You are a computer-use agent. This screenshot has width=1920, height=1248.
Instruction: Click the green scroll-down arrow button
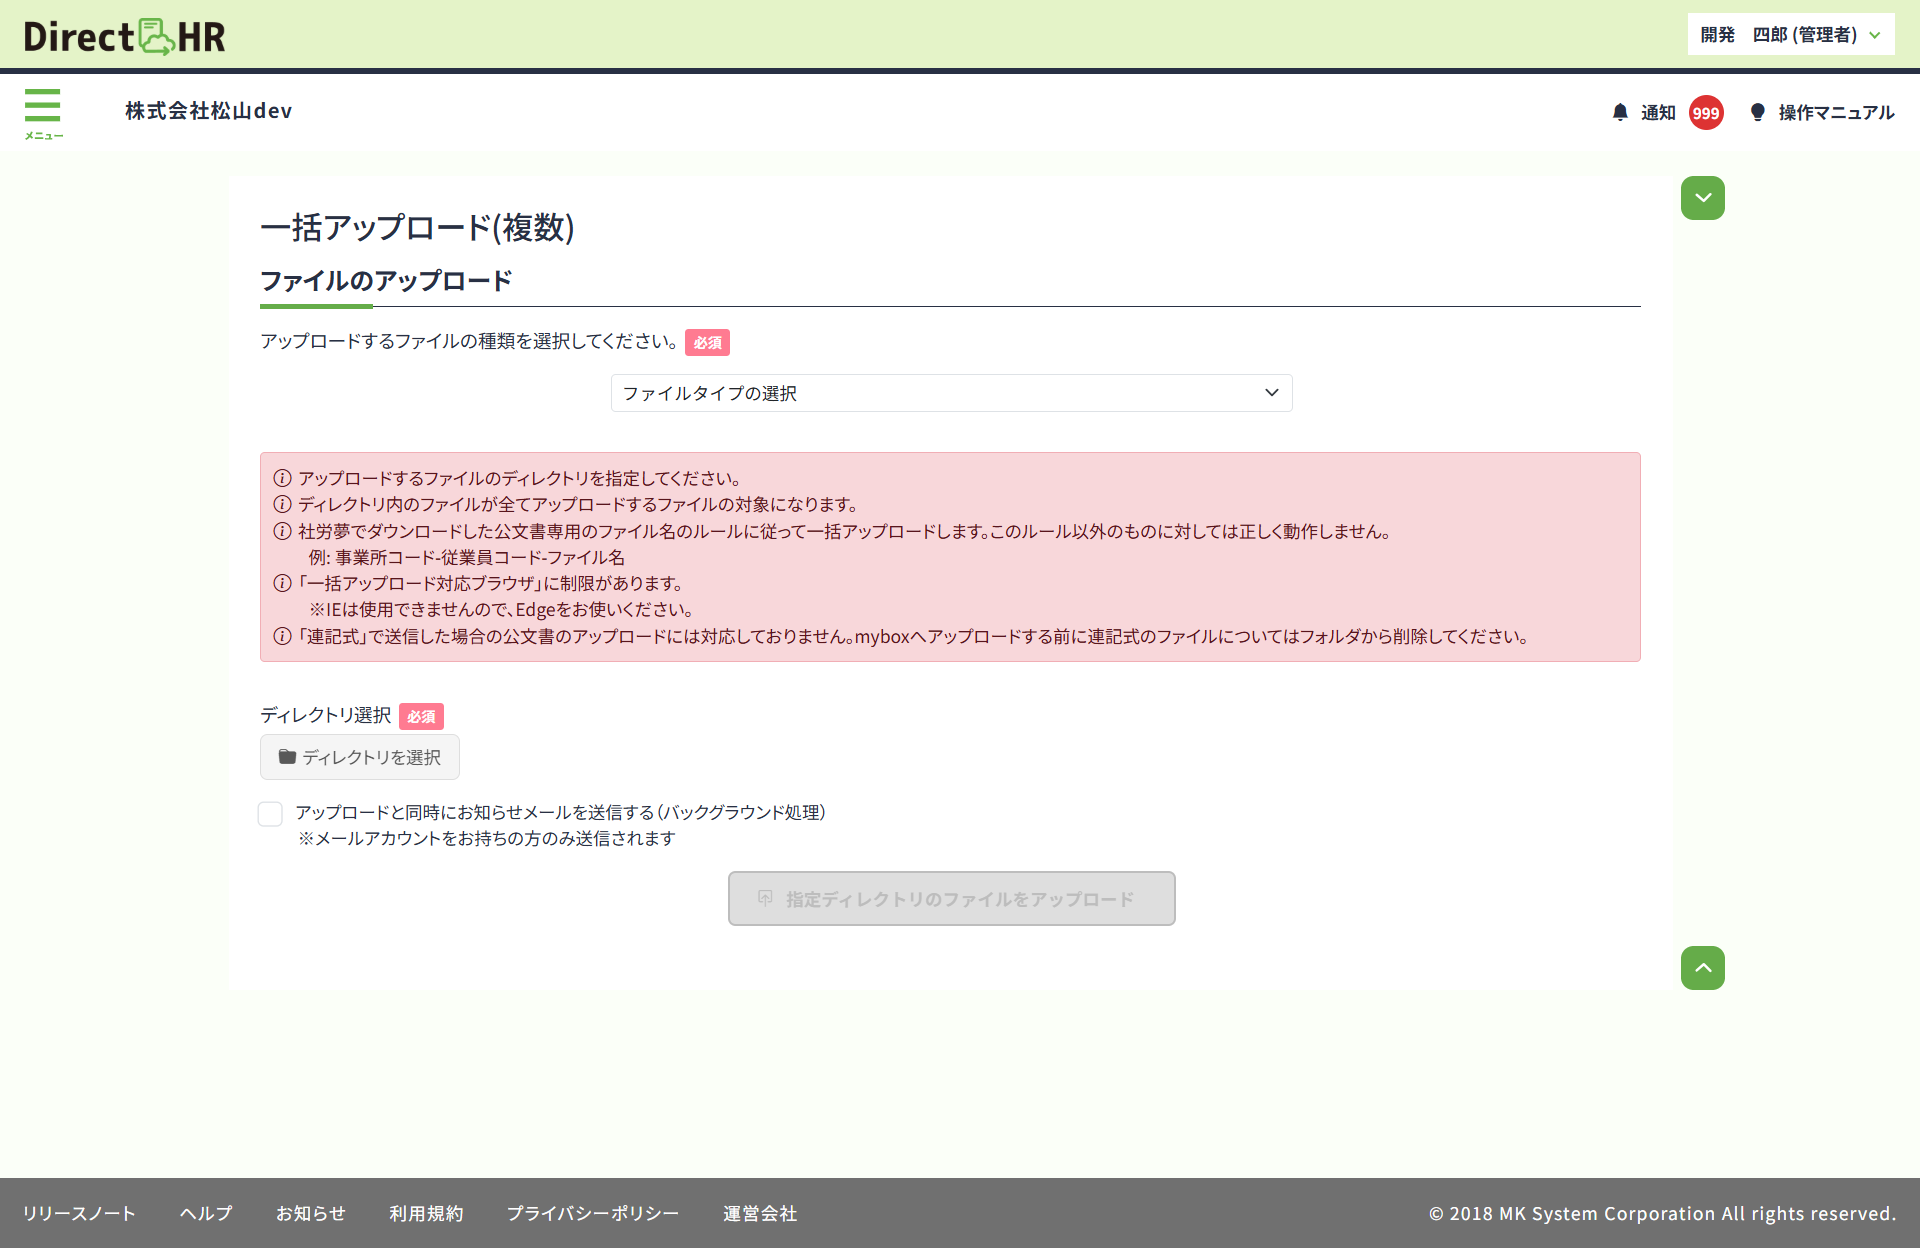click(1702, 198)
